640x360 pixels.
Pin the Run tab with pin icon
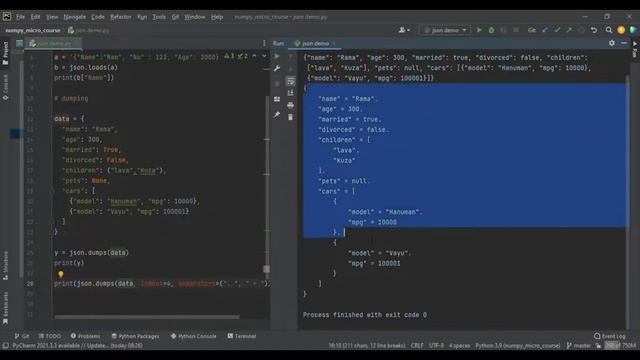pyautogui.click(x=277, y=115)
